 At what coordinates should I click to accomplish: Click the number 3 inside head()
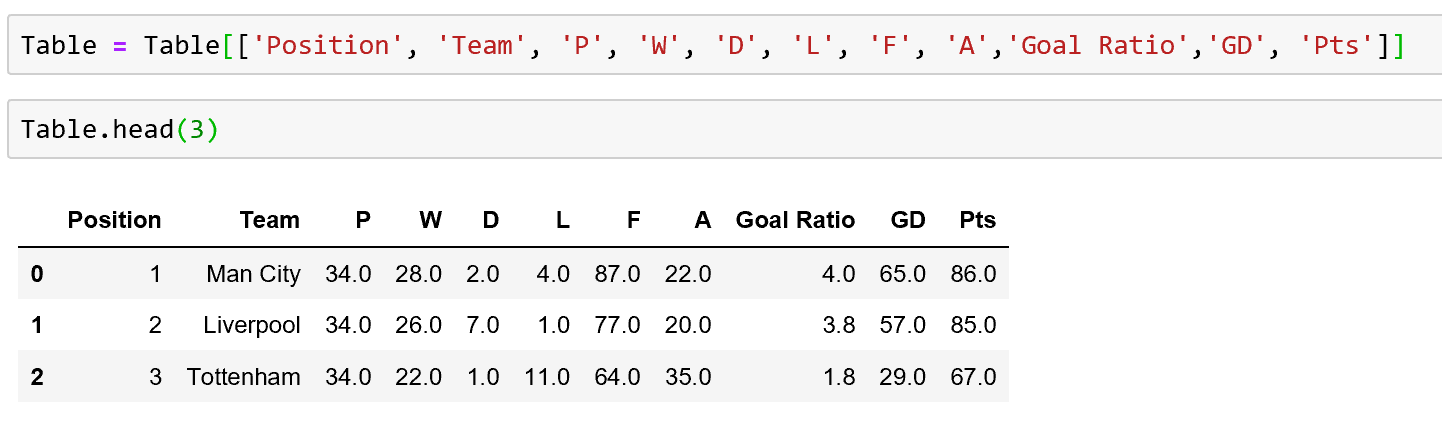coord(197,130)
